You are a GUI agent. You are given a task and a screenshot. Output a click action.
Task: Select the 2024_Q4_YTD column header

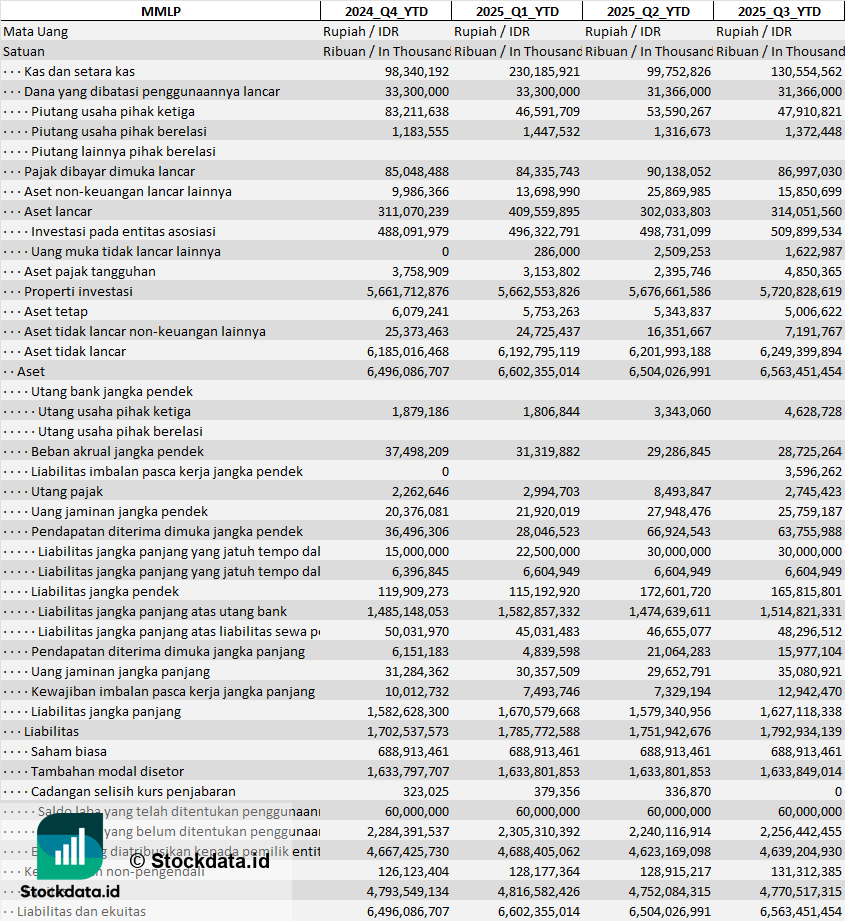tap(386, 11)
